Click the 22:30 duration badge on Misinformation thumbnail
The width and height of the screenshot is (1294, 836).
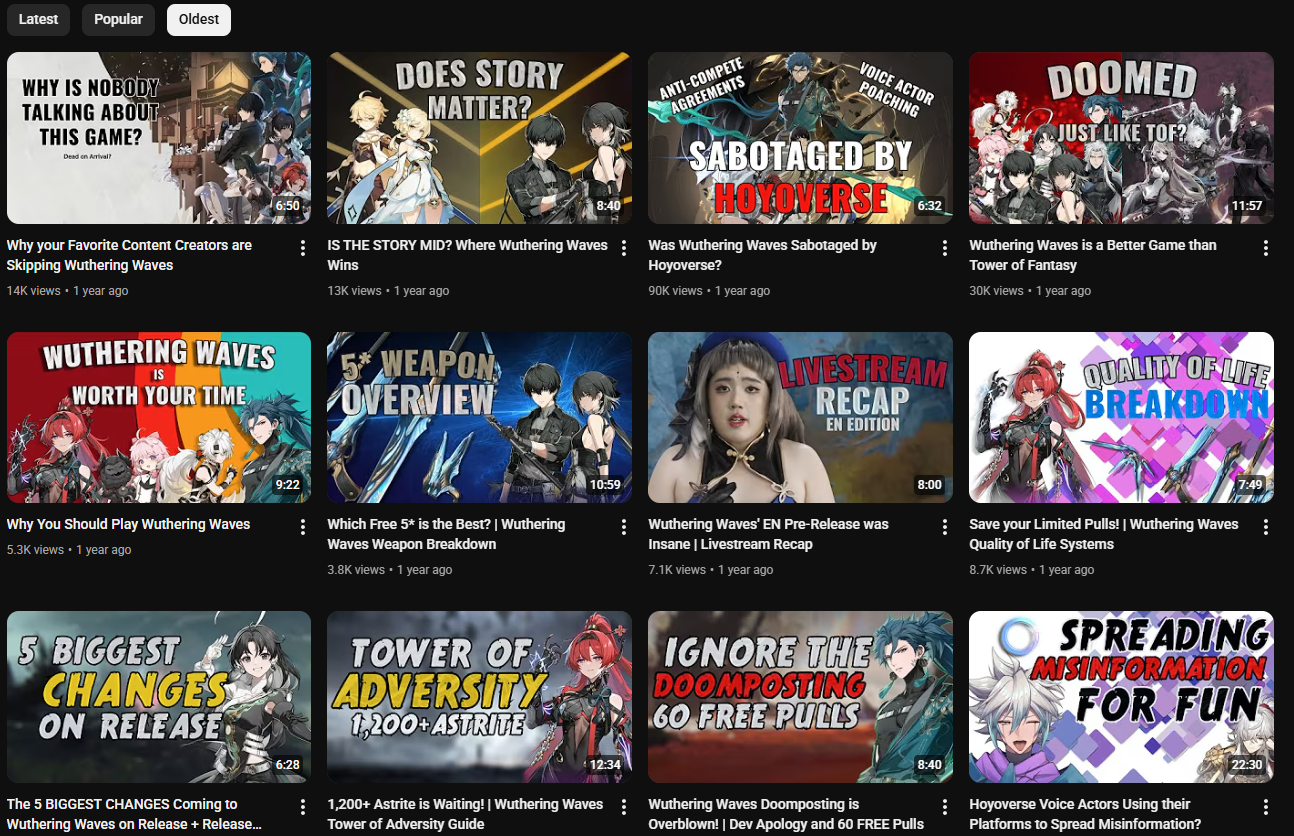point(1247,765)
